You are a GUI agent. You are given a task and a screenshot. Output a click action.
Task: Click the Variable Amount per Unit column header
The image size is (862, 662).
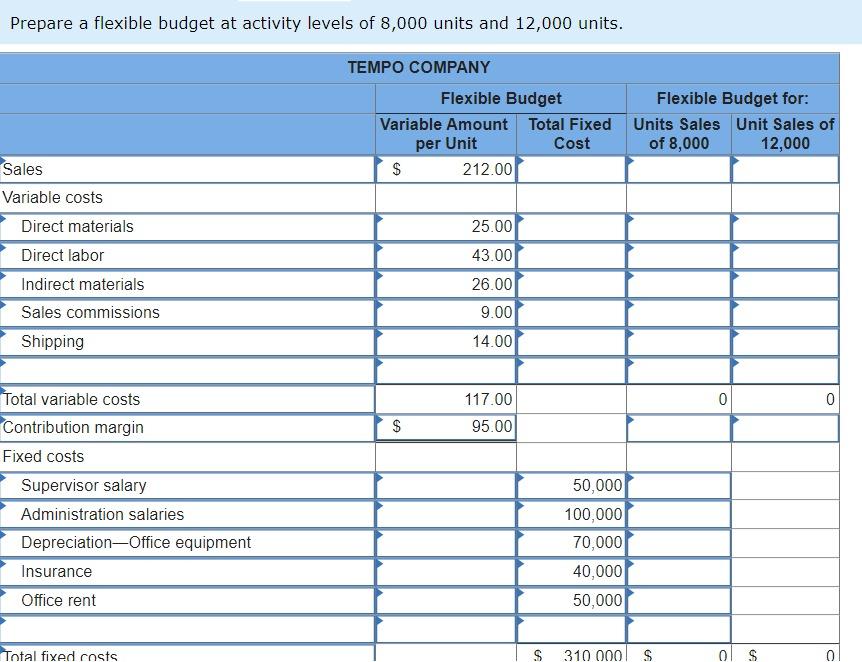444,134
